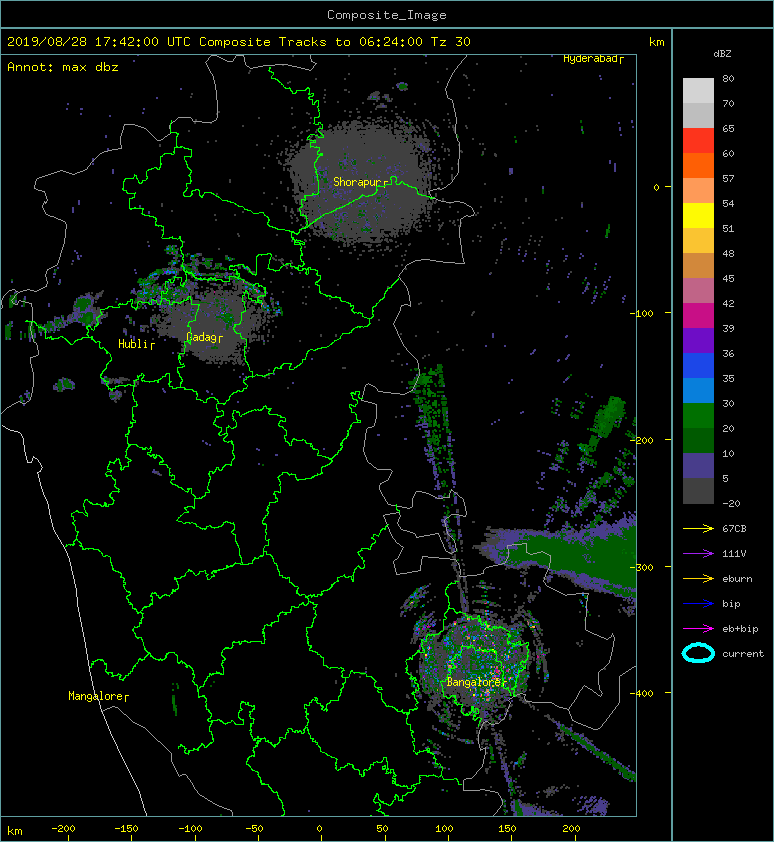Click the 200 tick on the bottom axis
Screen dimensions: 774x842
click(x=571, y=829)
